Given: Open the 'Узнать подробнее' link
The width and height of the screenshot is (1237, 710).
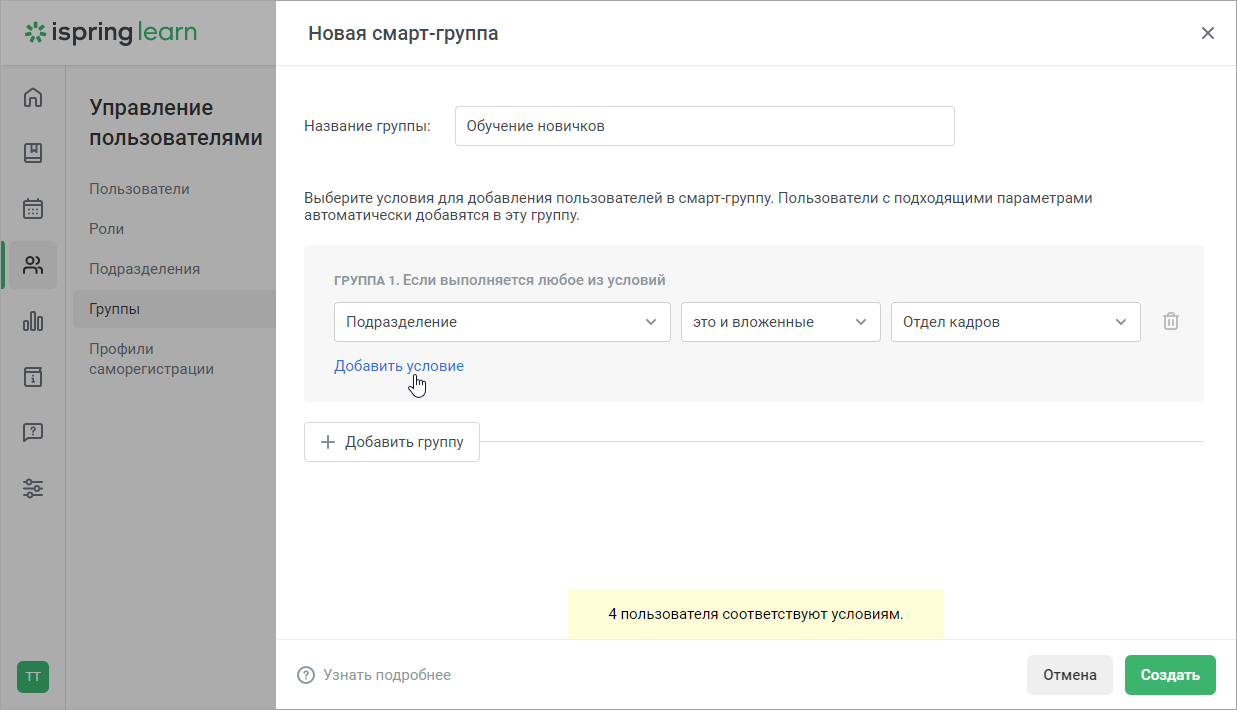Looking at the screenshot, I should 387,675.
